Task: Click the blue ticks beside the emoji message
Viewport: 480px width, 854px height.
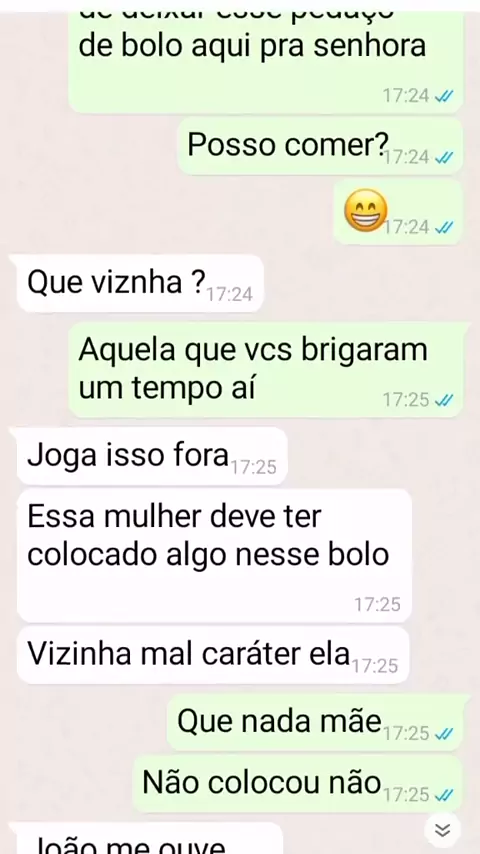Action: [x=445, y=227]
